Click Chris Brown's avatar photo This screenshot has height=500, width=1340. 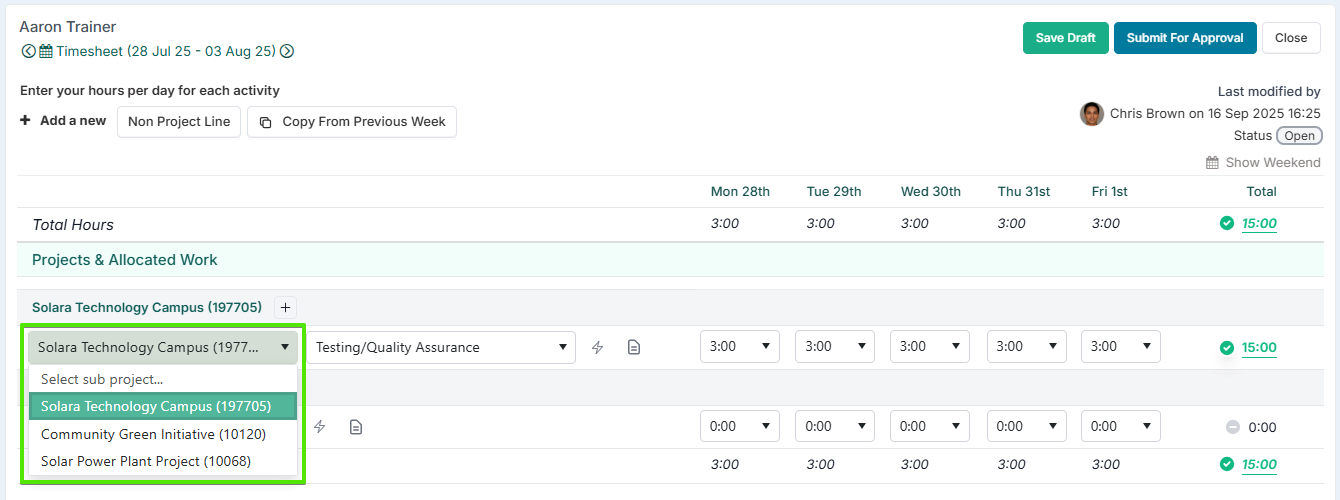[x=1092, y=114]
